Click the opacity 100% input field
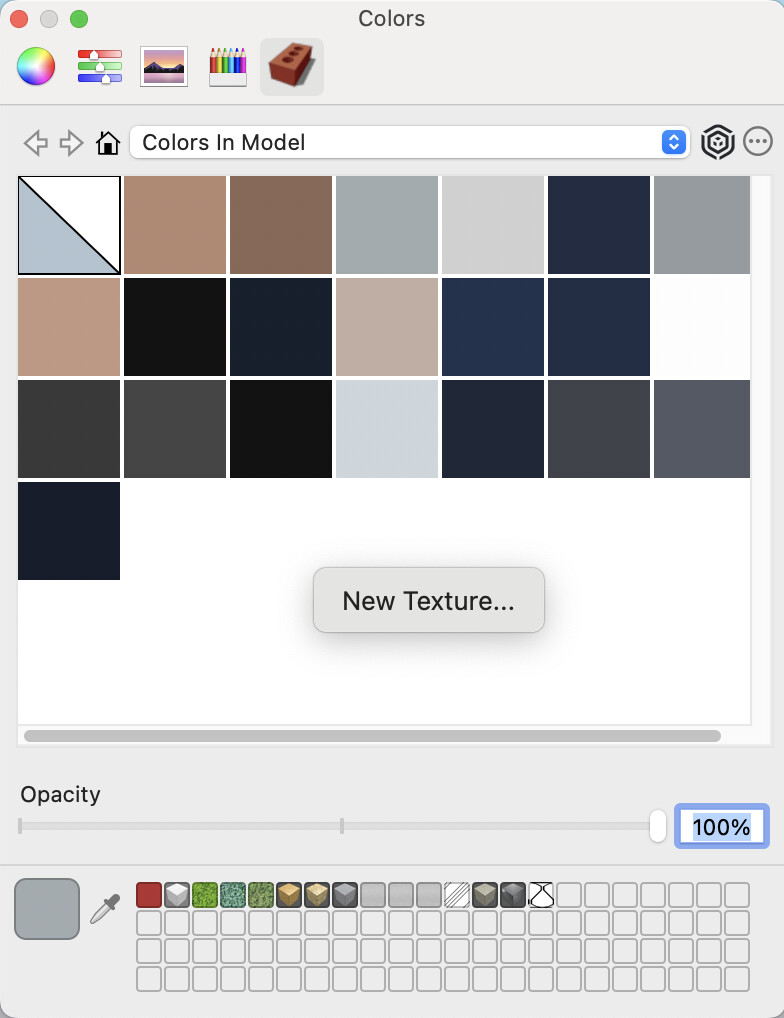 (721, 827)
